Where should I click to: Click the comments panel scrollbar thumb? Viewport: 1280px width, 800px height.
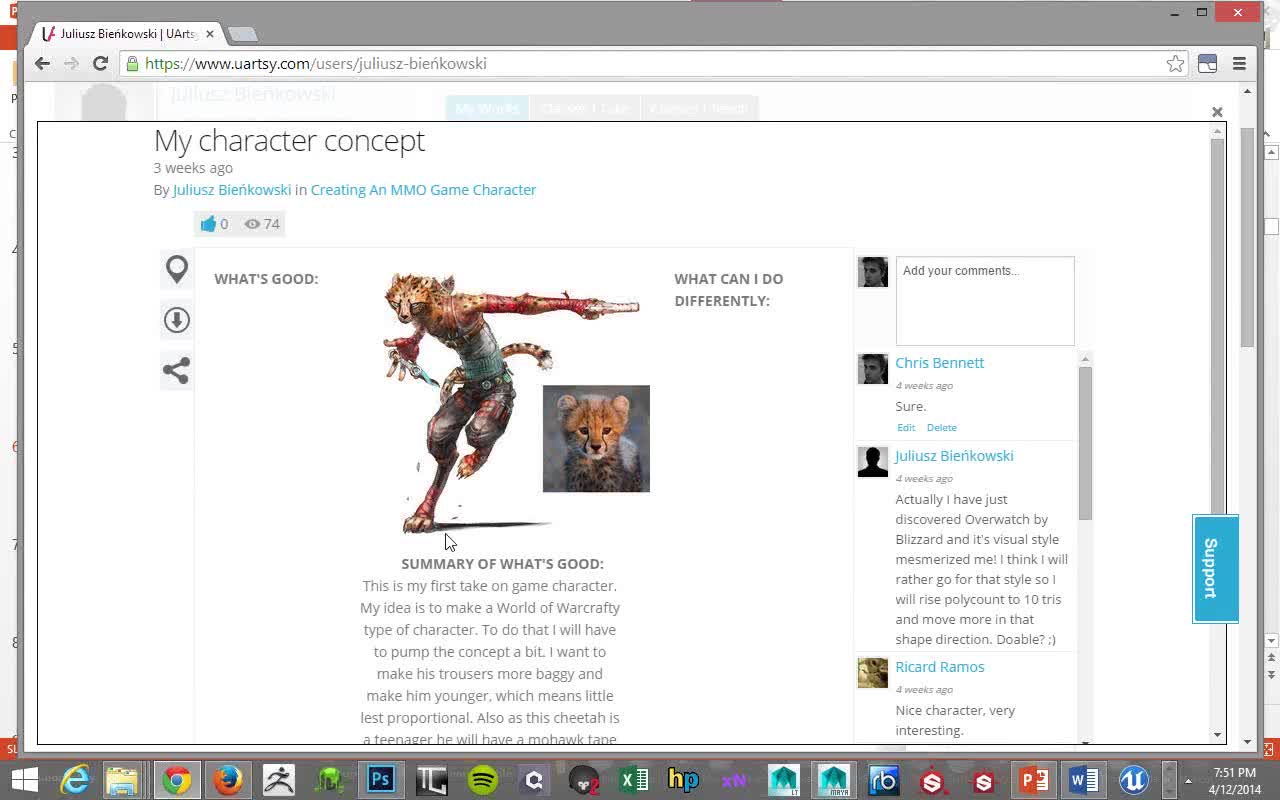pyautogui.click(x=1085, y=443)
